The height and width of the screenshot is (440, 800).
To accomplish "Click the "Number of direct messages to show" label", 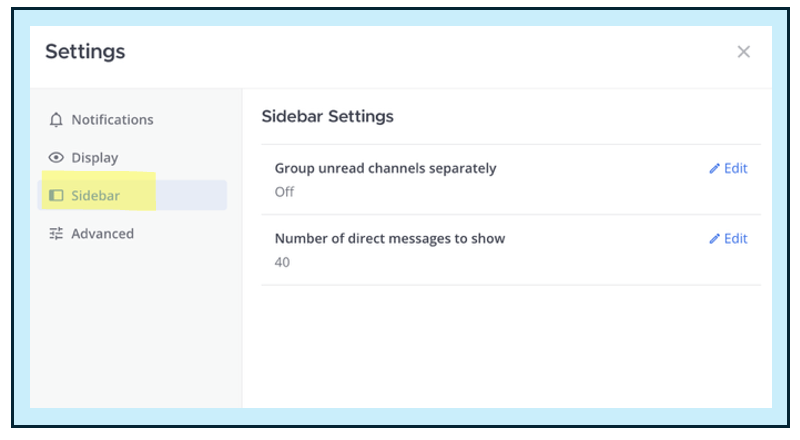I will point(389,239).
